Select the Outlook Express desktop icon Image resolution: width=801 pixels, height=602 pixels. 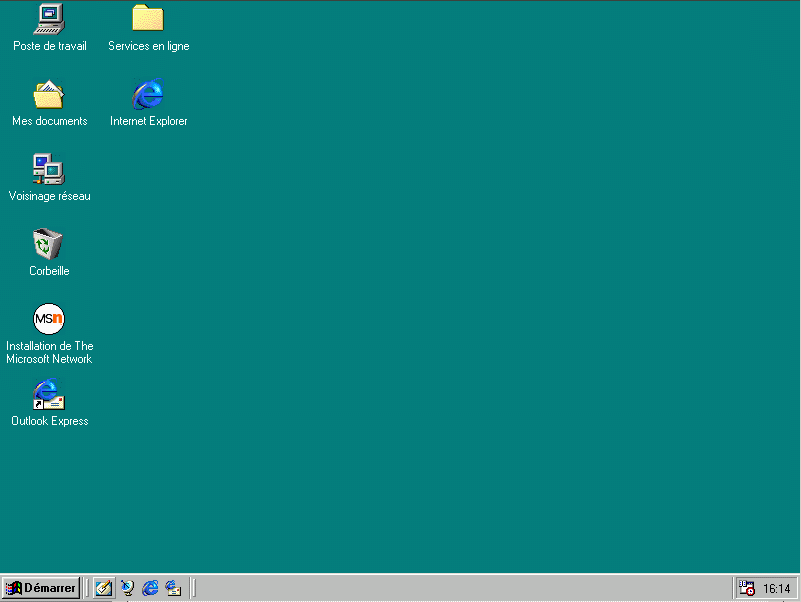tap(48, 393)
